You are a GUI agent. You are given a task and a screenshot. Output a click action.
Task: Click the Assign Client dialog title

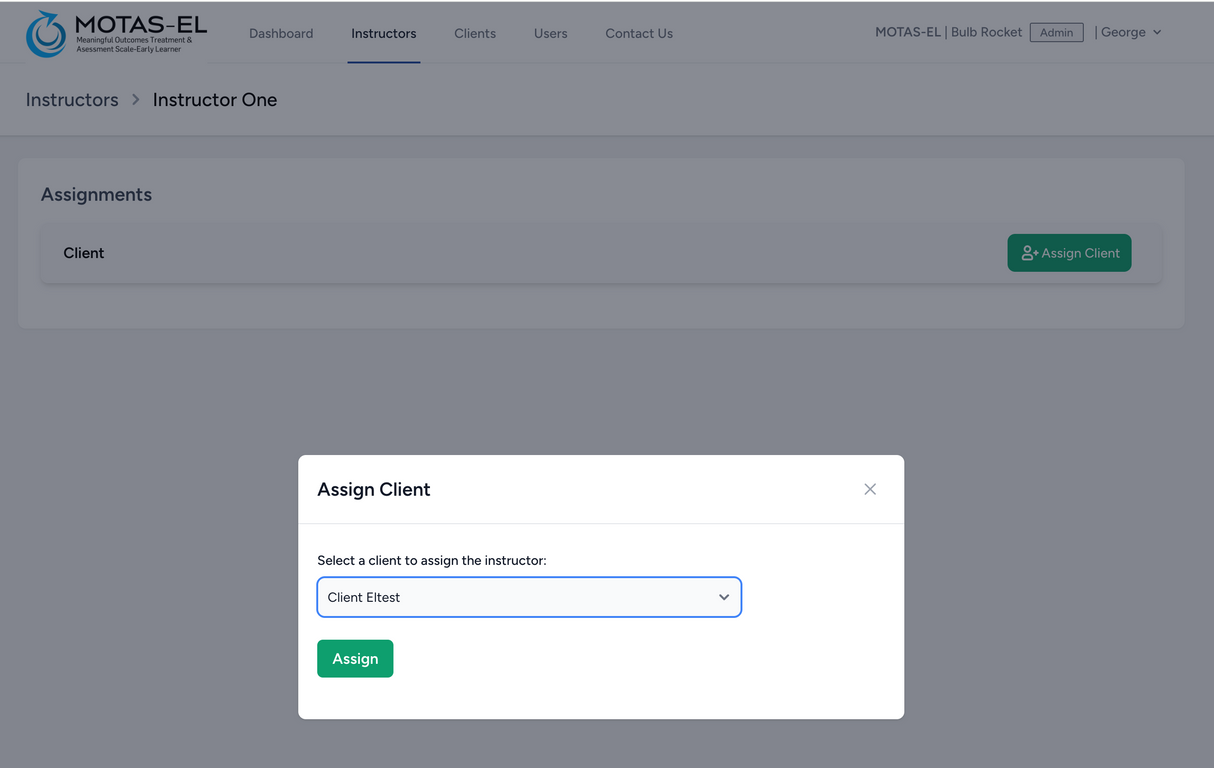pos(374,490)
